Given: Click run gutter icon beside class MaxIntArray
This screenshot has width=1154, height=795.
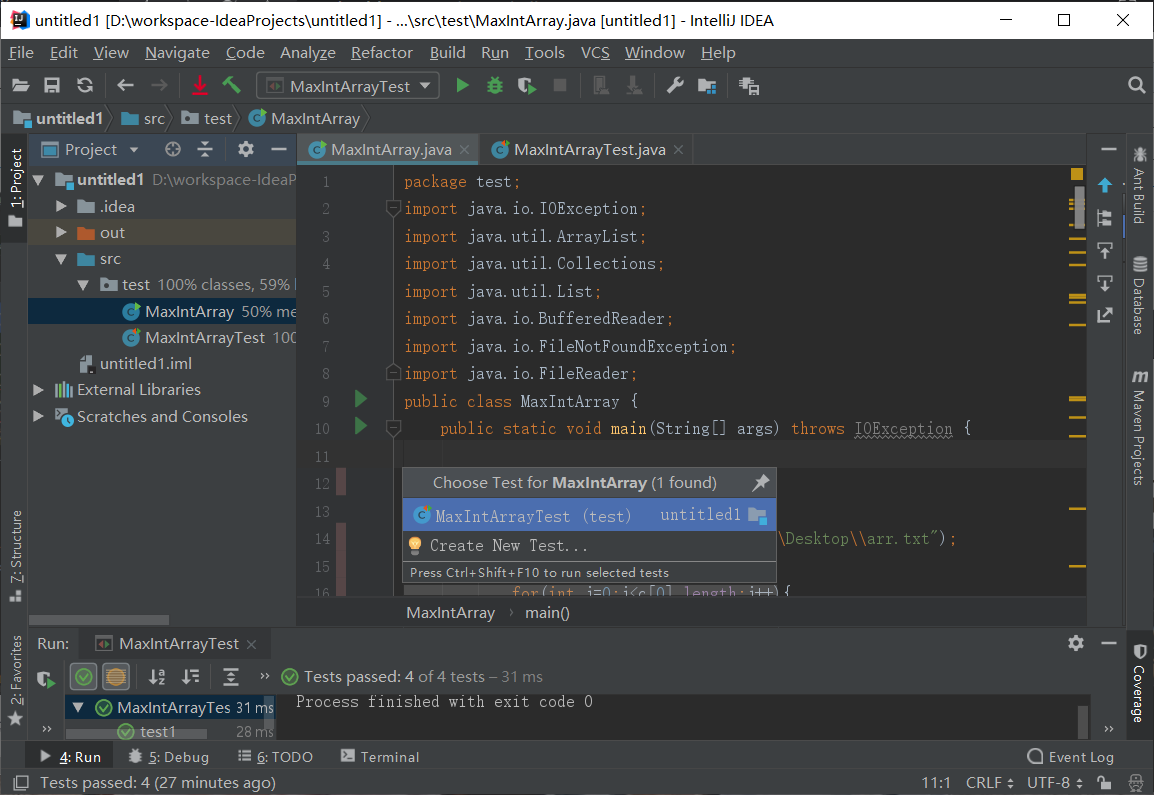Looking at the screenshot, I should pos(361,399).
